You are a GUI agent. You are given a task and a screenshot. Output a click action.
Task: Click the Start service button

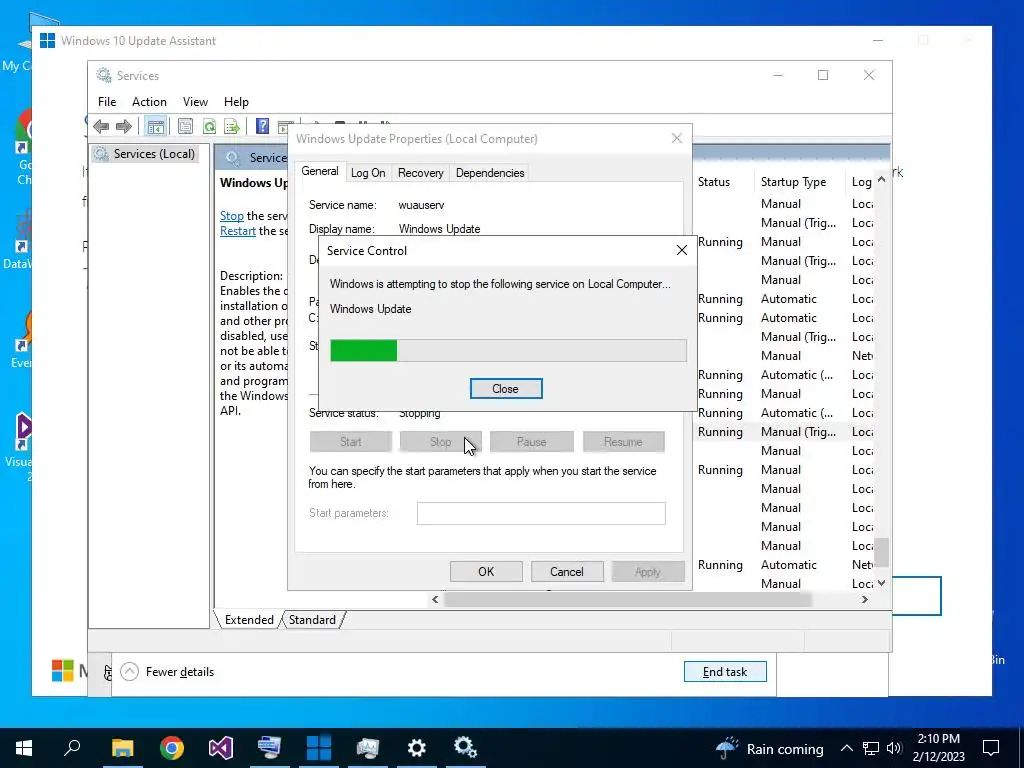coord(351,442)
